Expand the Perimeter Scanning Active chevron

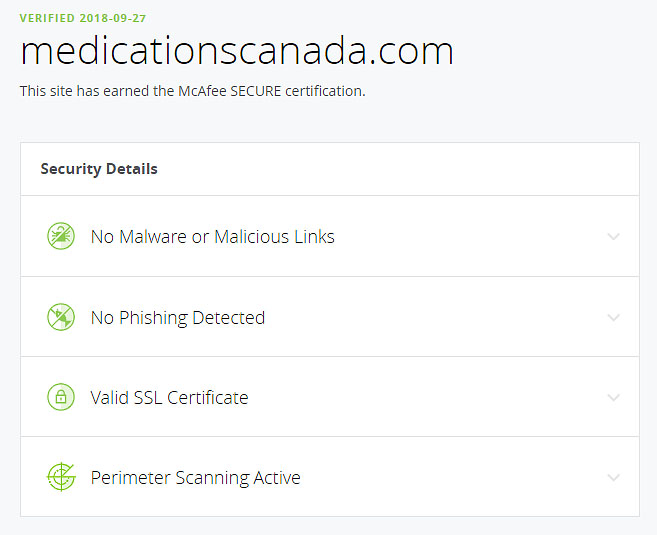(x=613, y=478)
